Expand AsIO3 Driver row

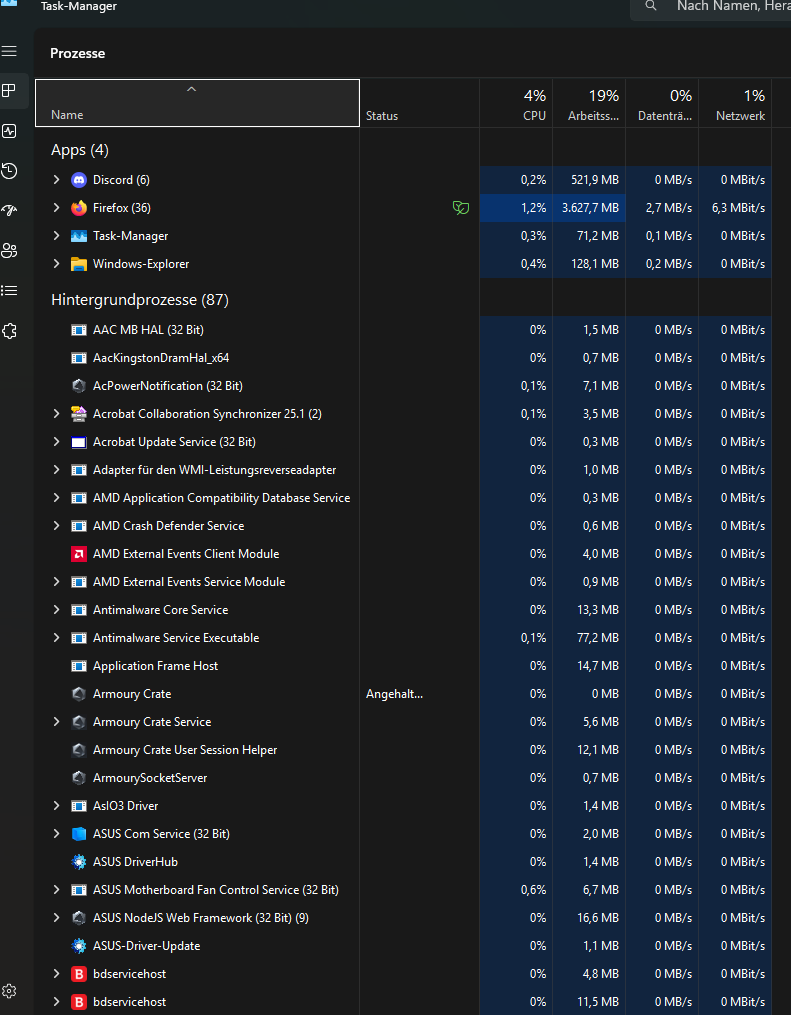coord(56,806)
